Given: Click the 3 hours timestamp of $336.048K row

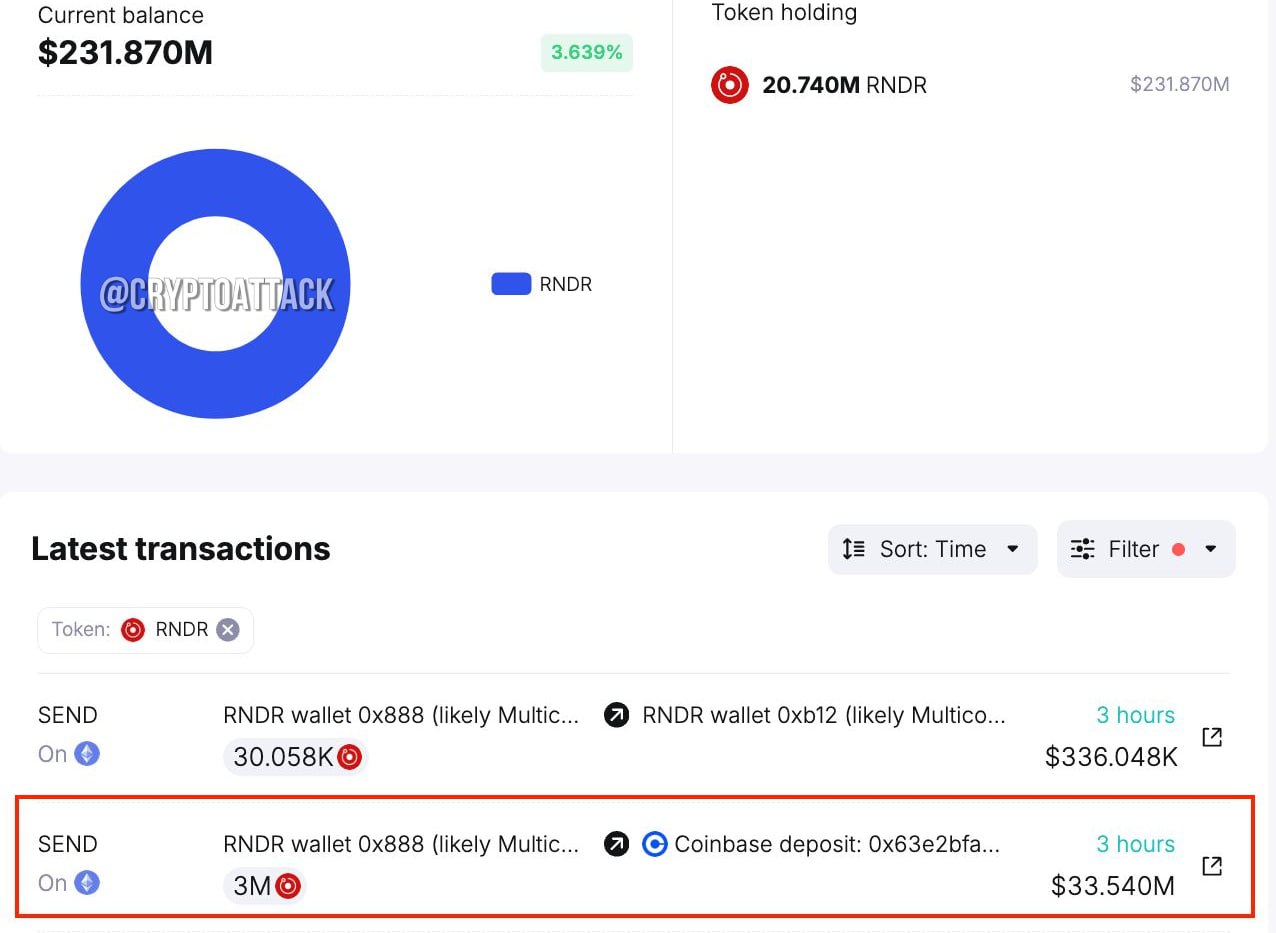Looking at the screenshot, I should (1135, 715).
